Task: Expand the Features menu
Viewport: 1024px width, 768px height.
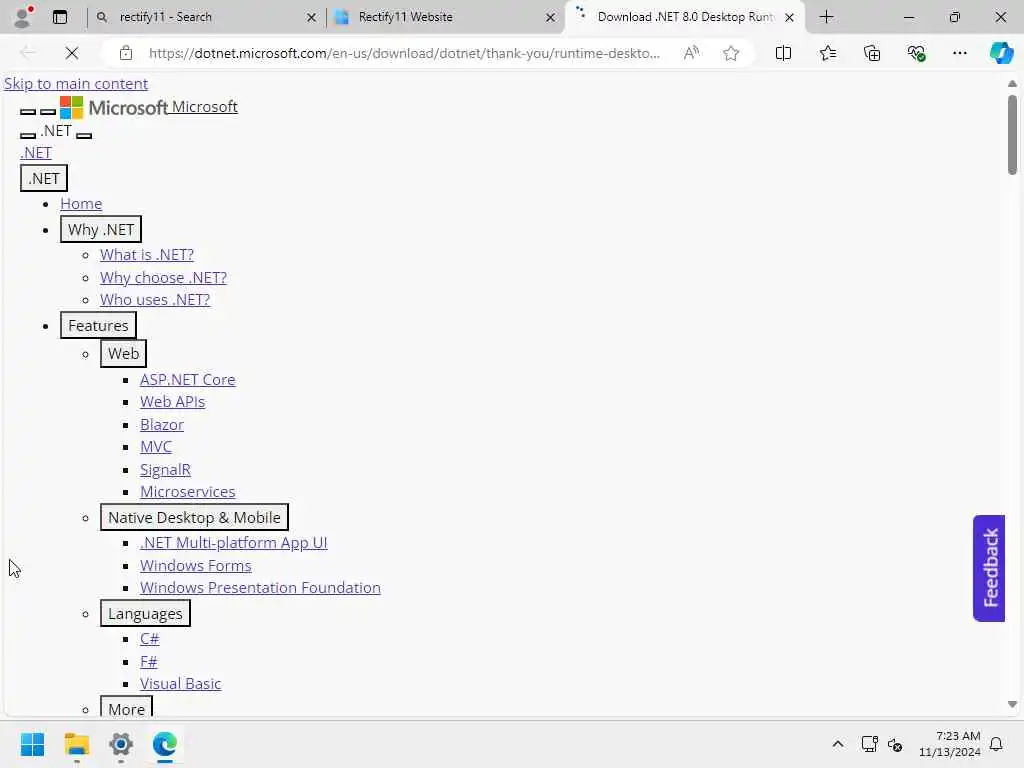Action: coord(98,325)
